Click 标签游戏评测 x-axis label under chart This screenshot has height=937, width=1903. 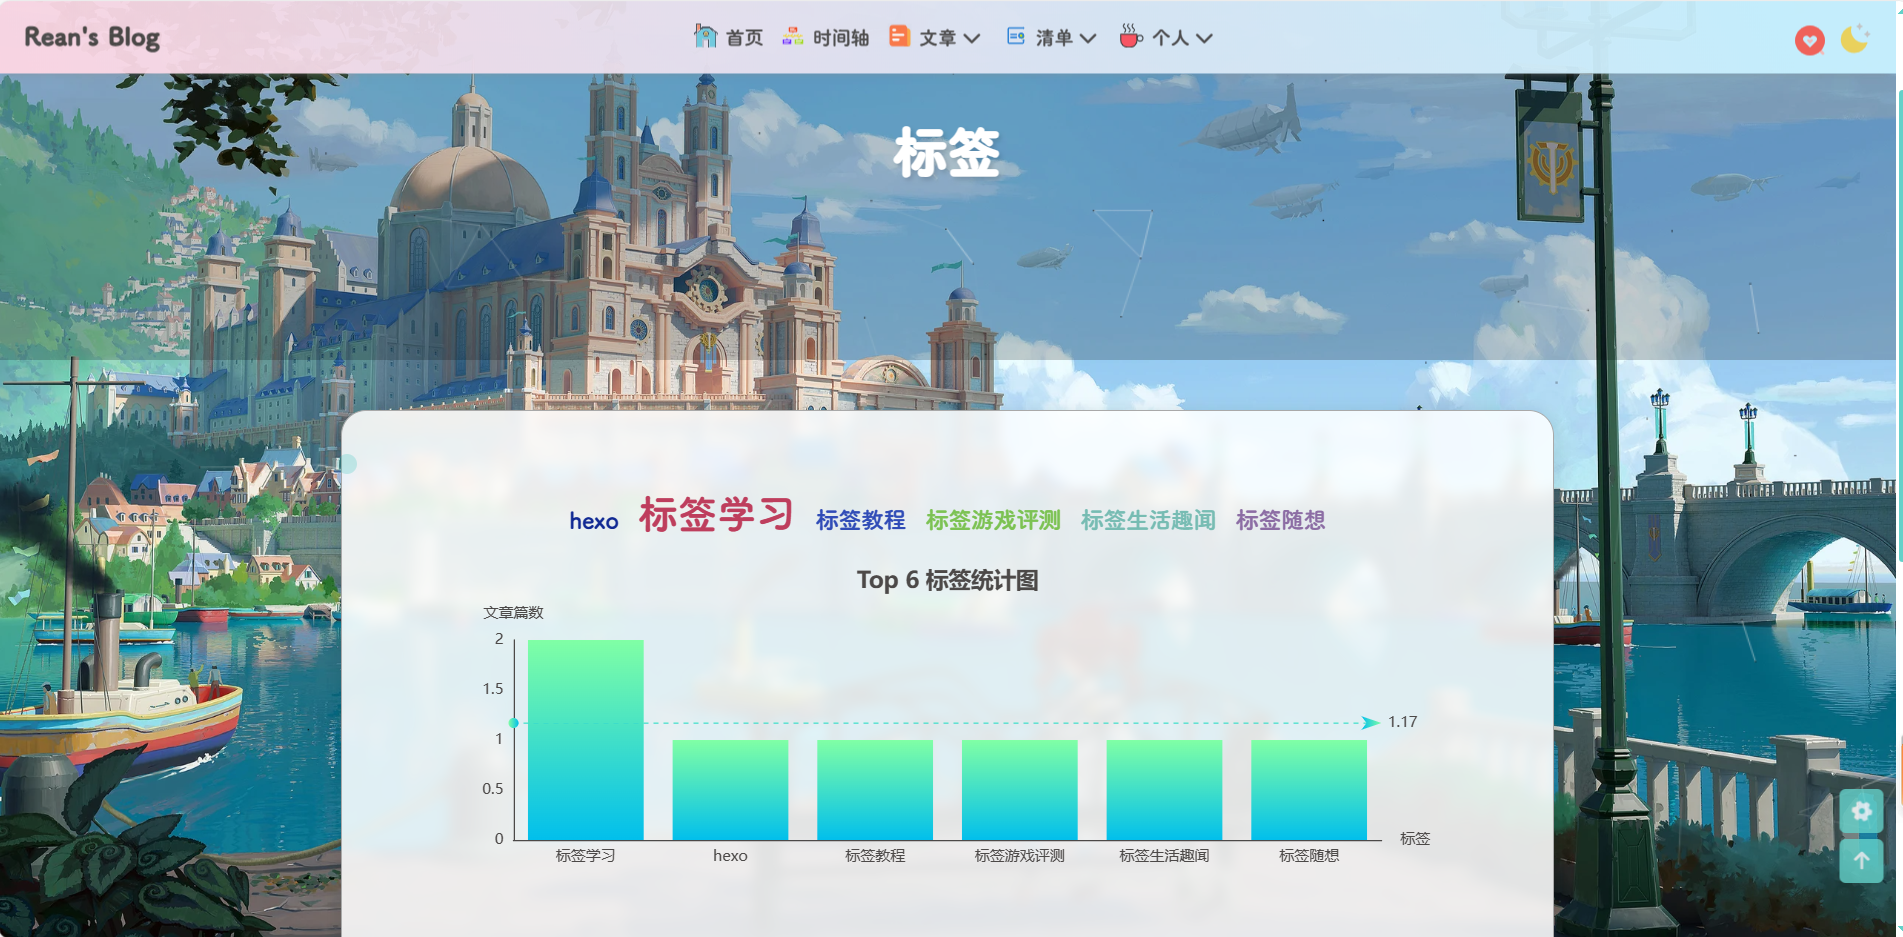tap(1019, 856)
